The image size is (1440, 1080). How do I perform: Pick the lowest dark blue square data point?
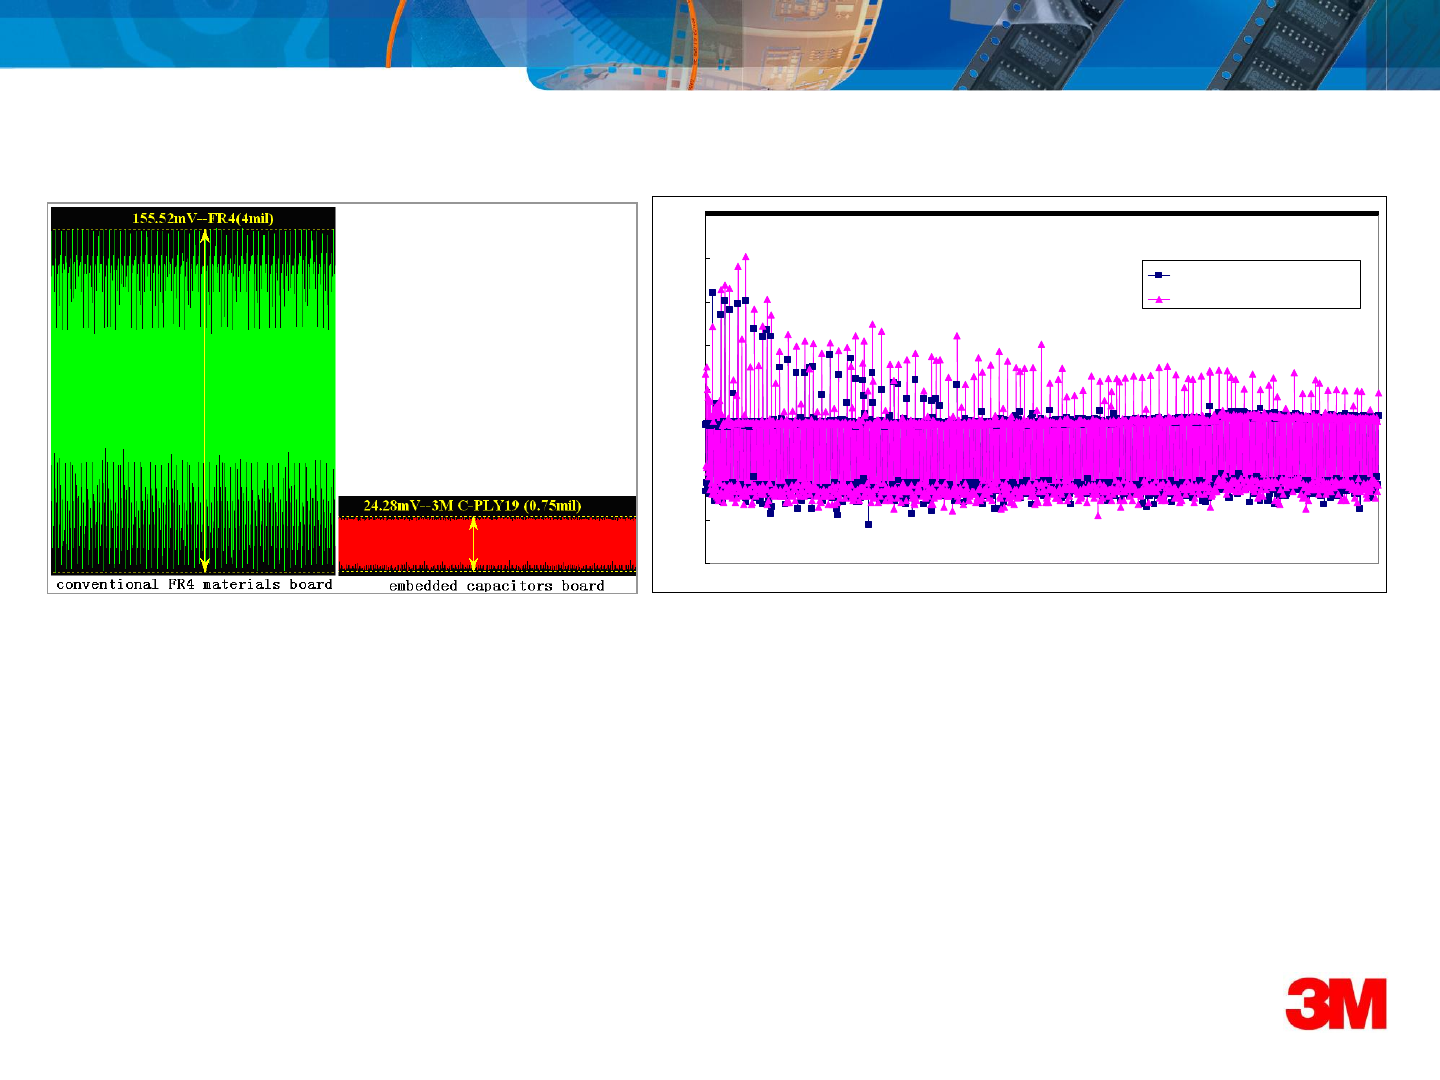pyautogui.click(x=868, y=524)
